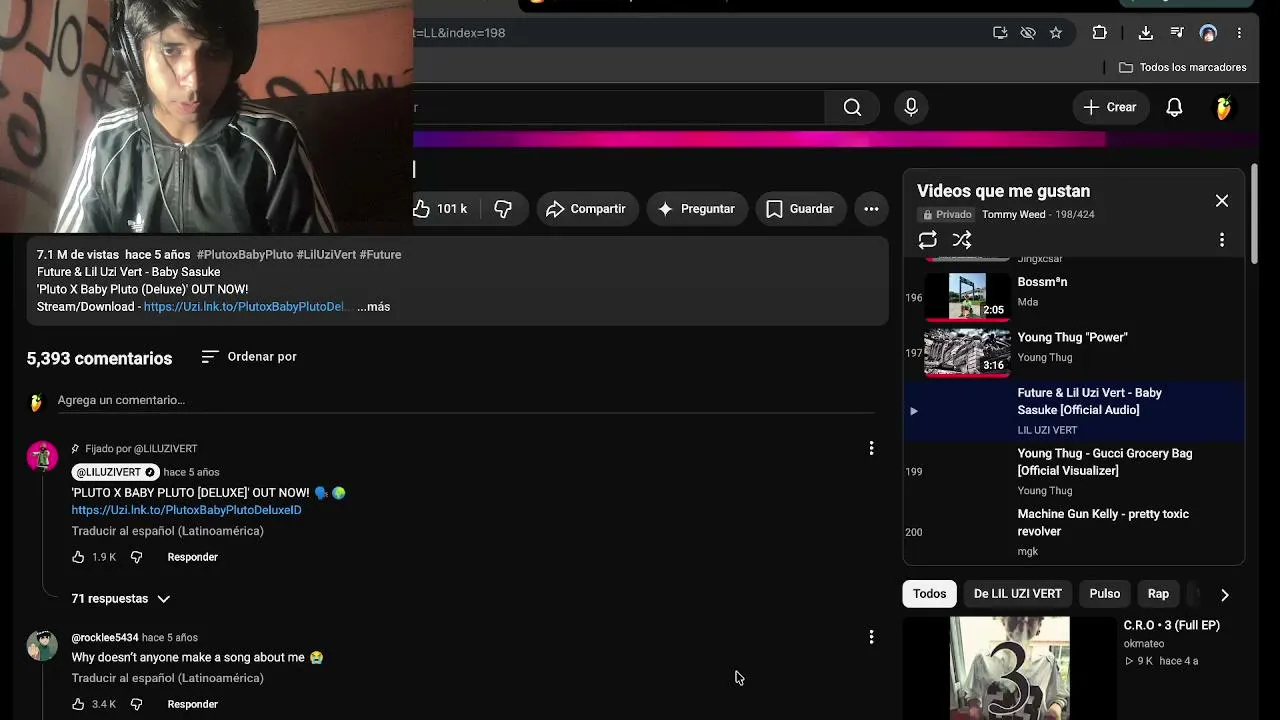Open YouTube notifications bell
This screenshot has width=1280, height=720.
1174,107
